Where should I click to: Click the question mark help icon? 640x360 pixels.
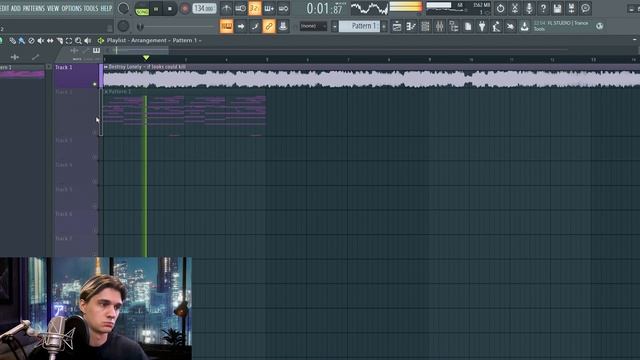click(543, 8)
